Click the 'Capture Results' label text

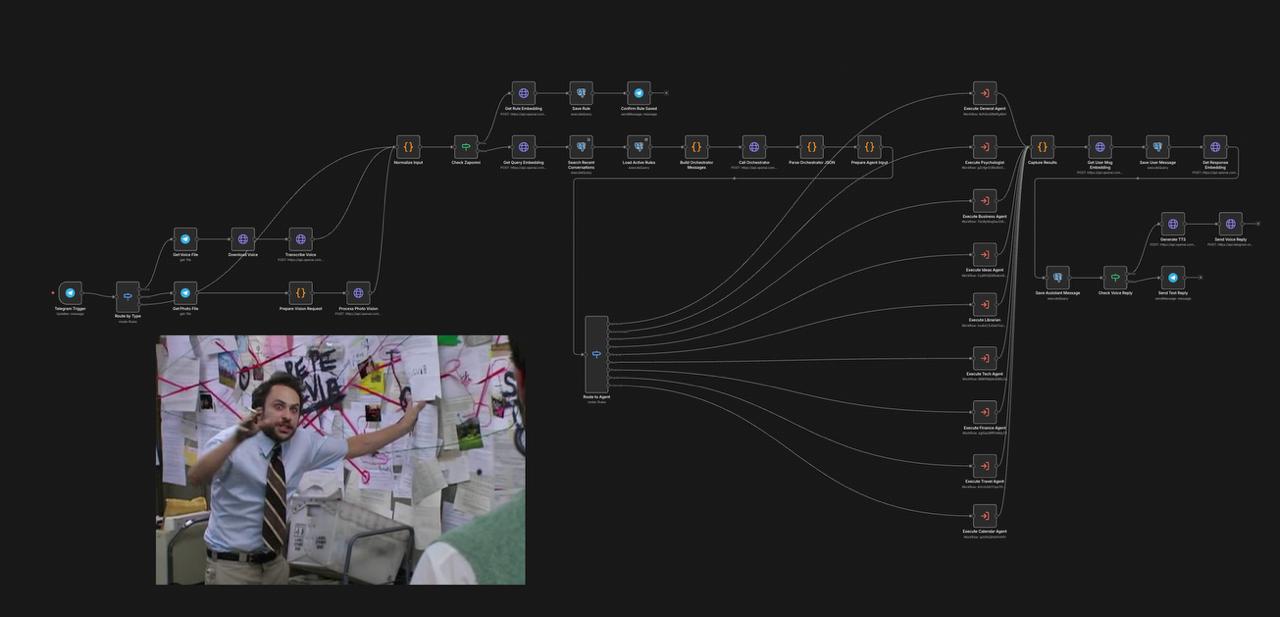point(1042,162)
